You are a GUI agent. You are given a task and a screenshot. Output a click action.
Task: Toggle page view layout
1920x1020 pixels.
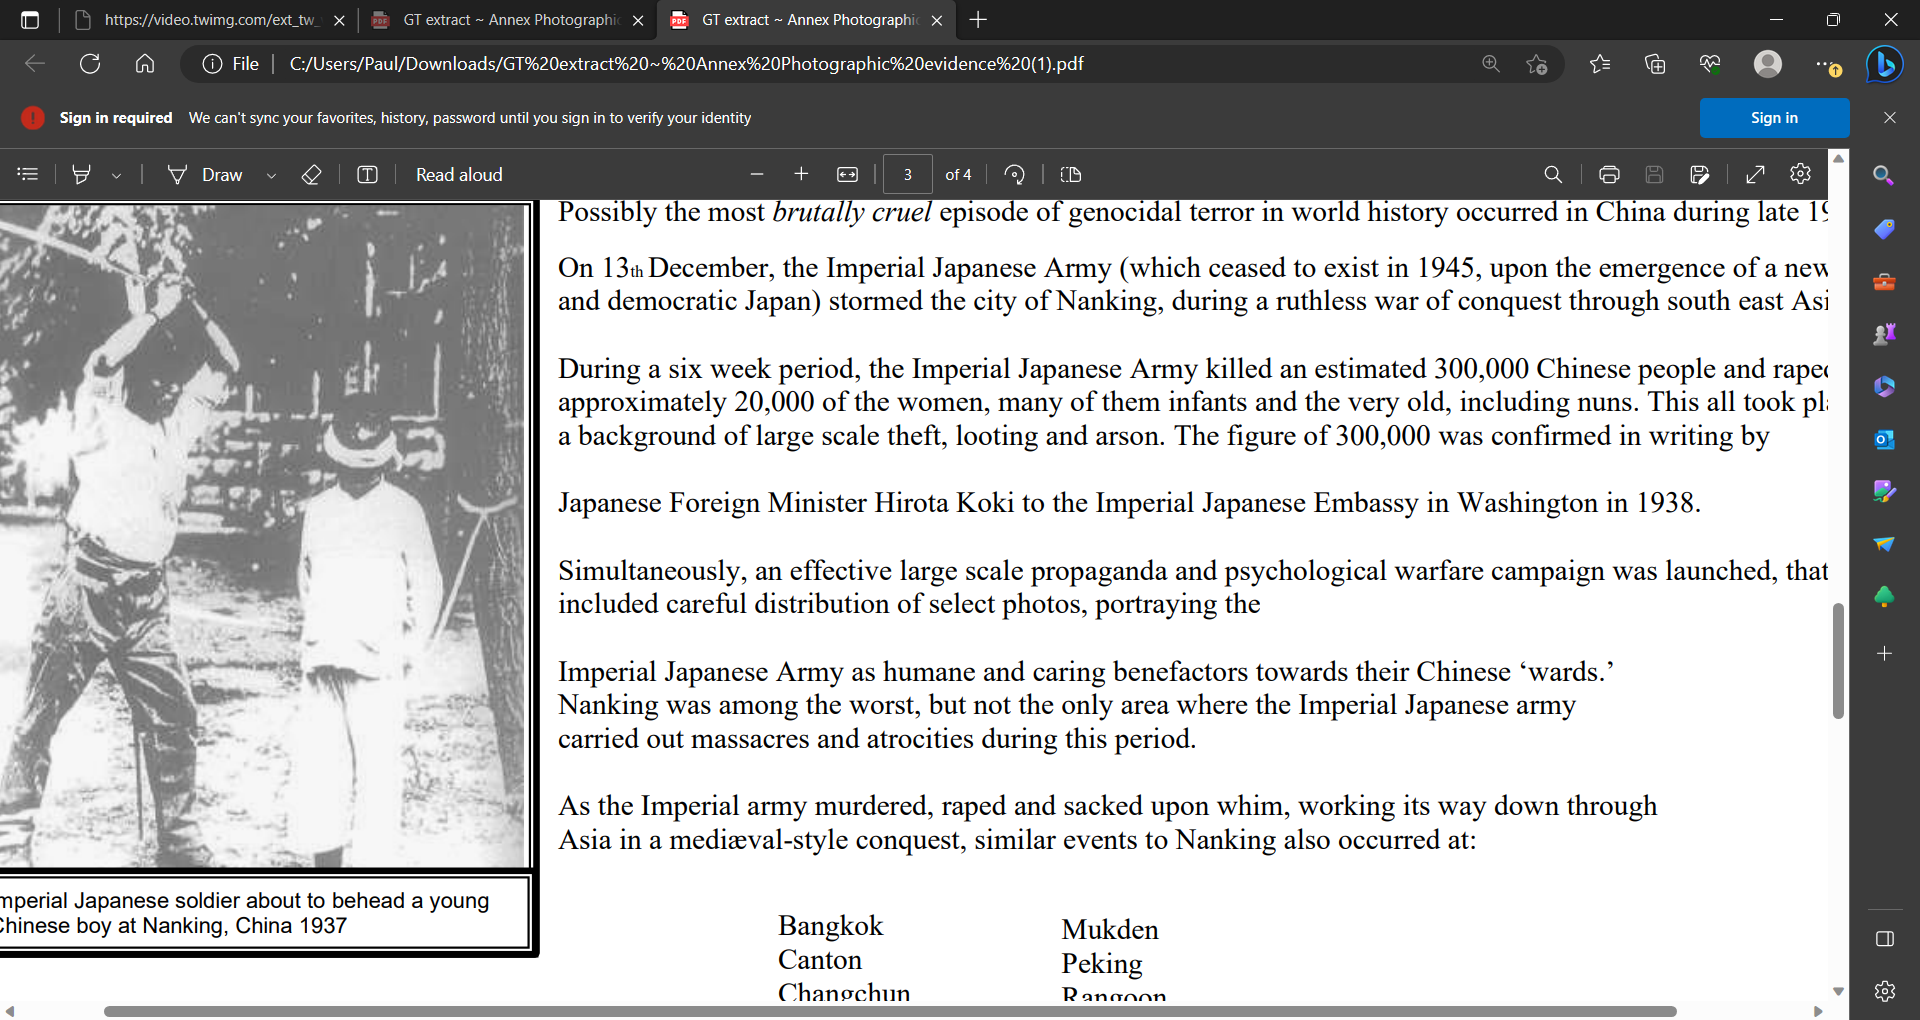pos(1071,174)
